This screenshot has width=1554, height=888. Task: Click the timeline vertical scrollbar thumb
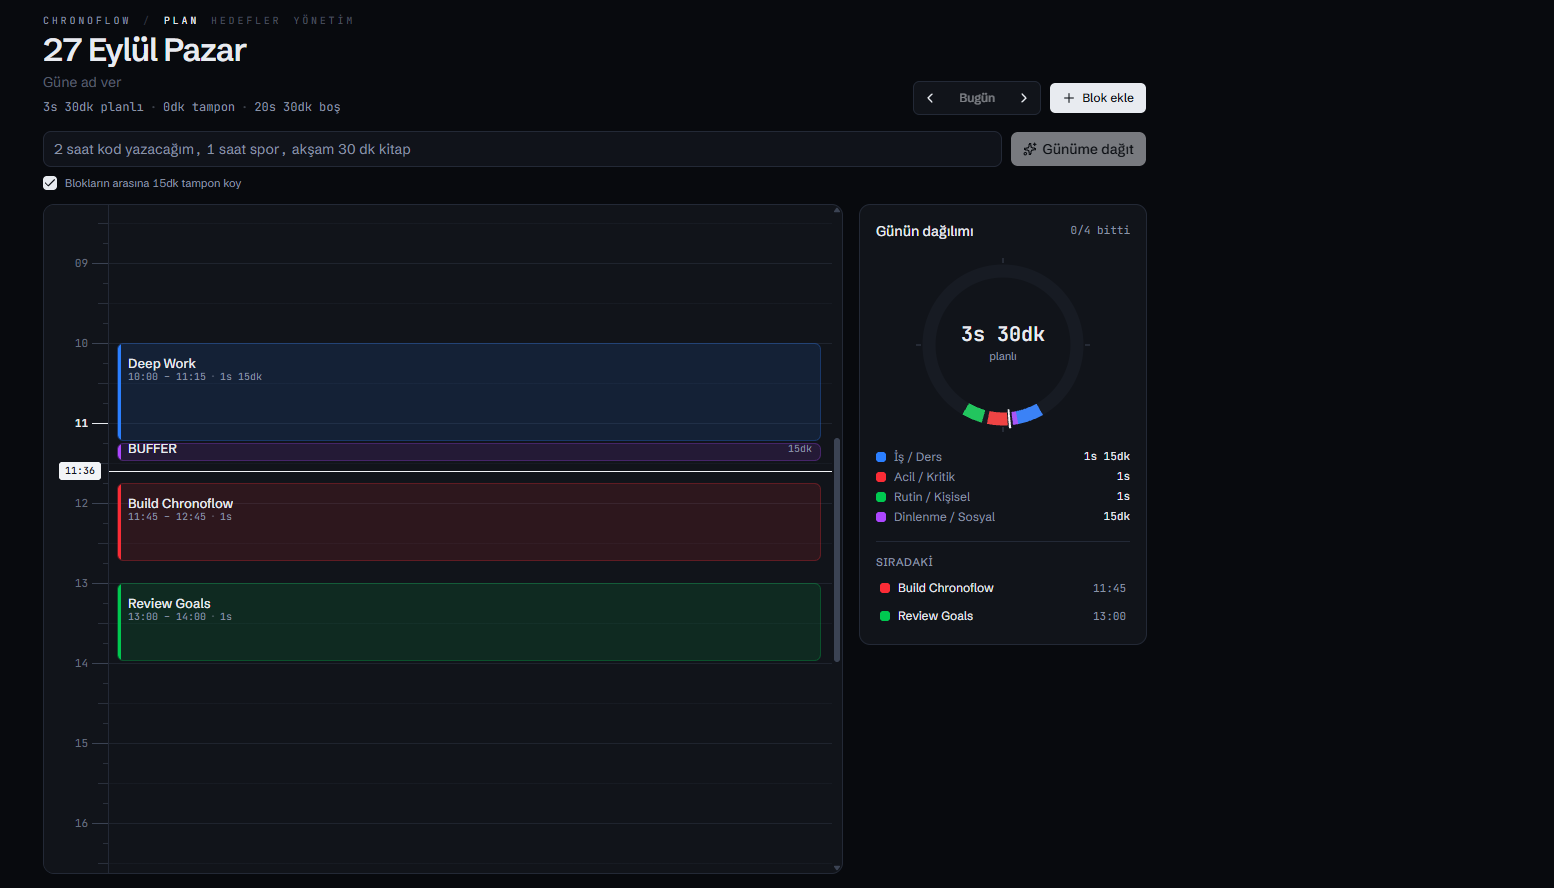(x=837, y=550)
